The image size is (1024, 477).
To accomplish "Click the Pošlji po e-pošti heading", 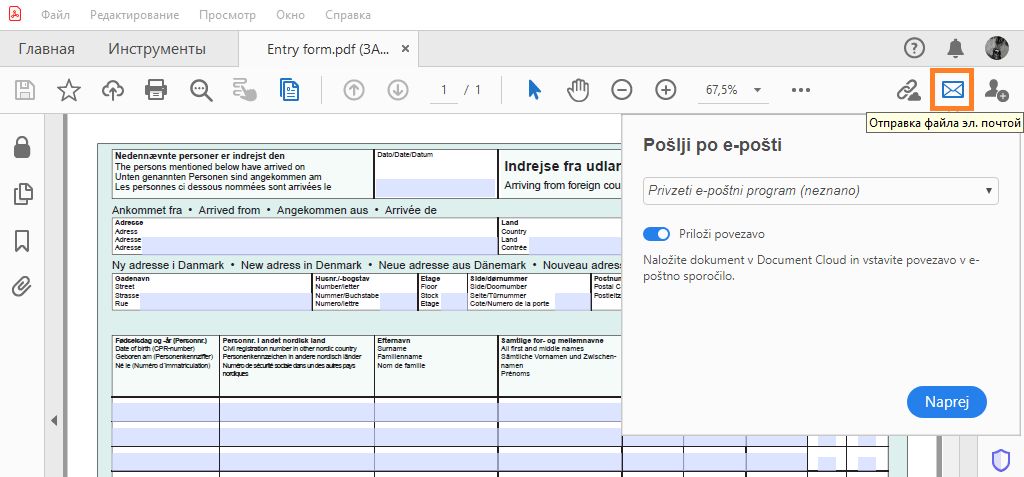I will (x=712, y=145).
